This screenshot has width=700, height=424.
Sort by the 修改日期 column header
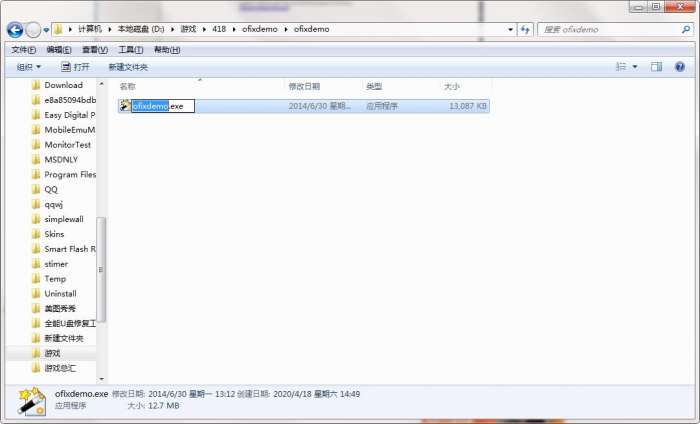point(304,87)
